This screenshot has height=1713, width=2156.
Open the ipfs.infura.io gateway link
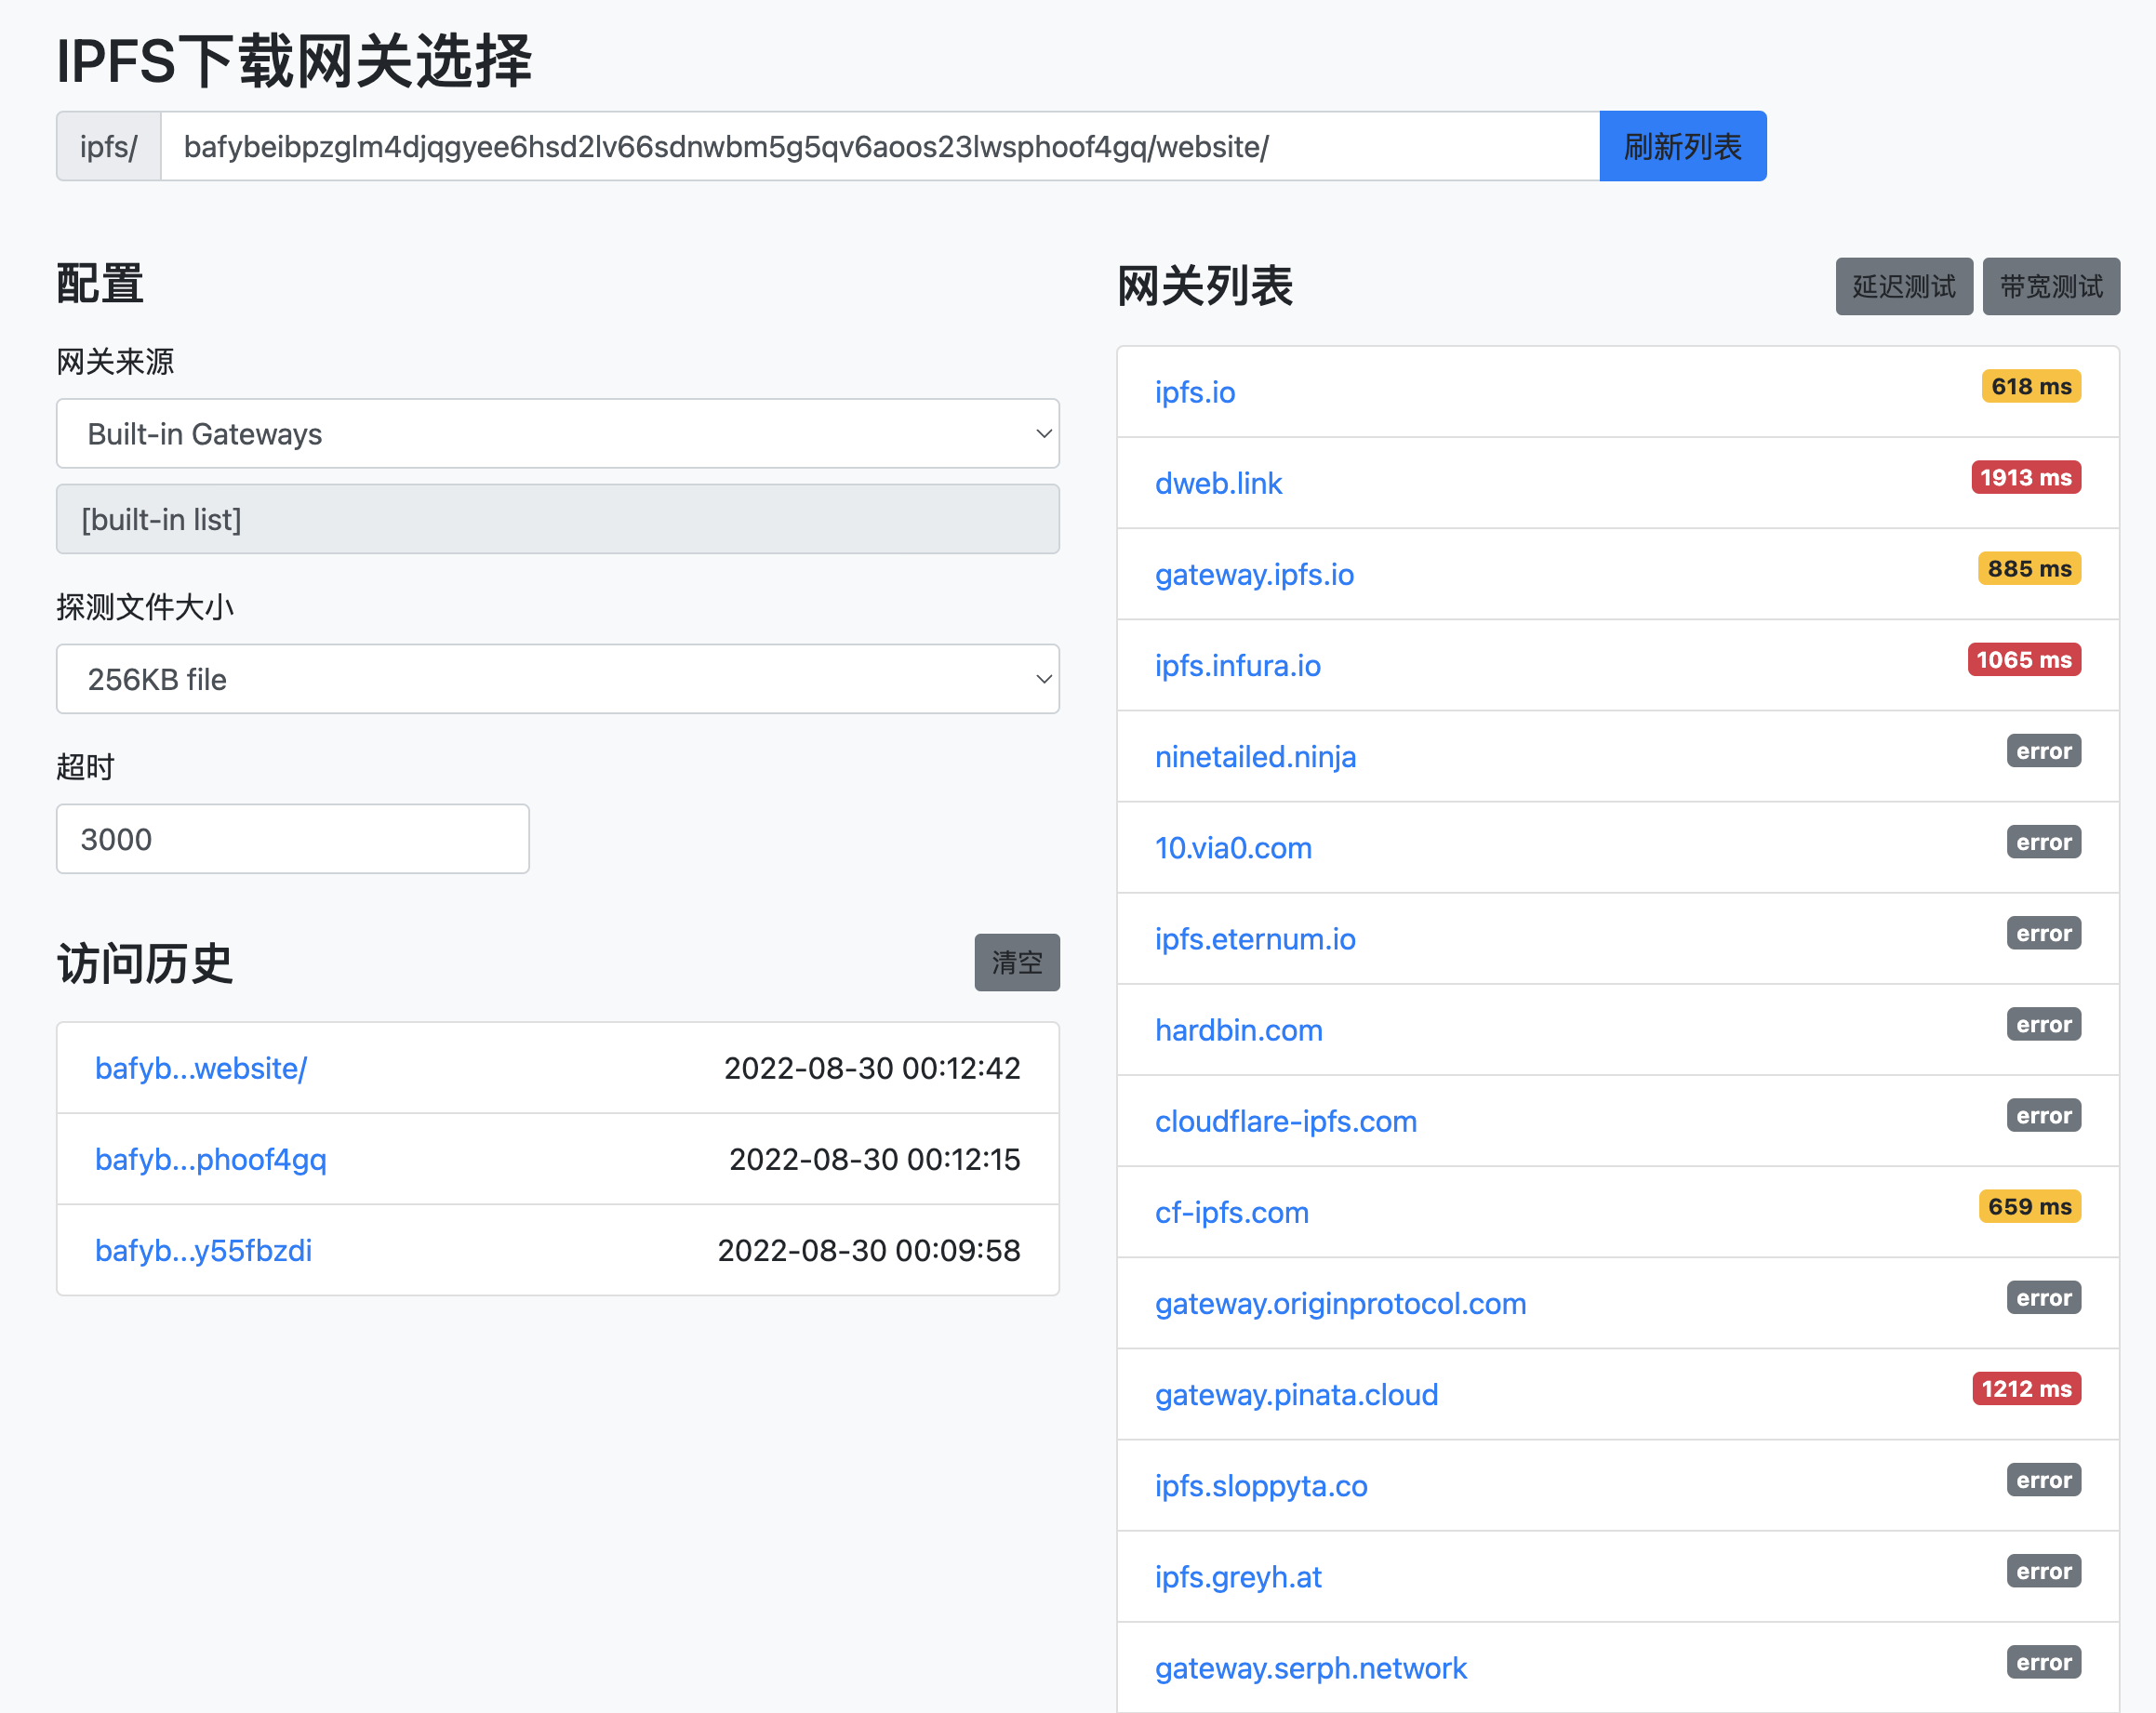(x=1237, y=665)
